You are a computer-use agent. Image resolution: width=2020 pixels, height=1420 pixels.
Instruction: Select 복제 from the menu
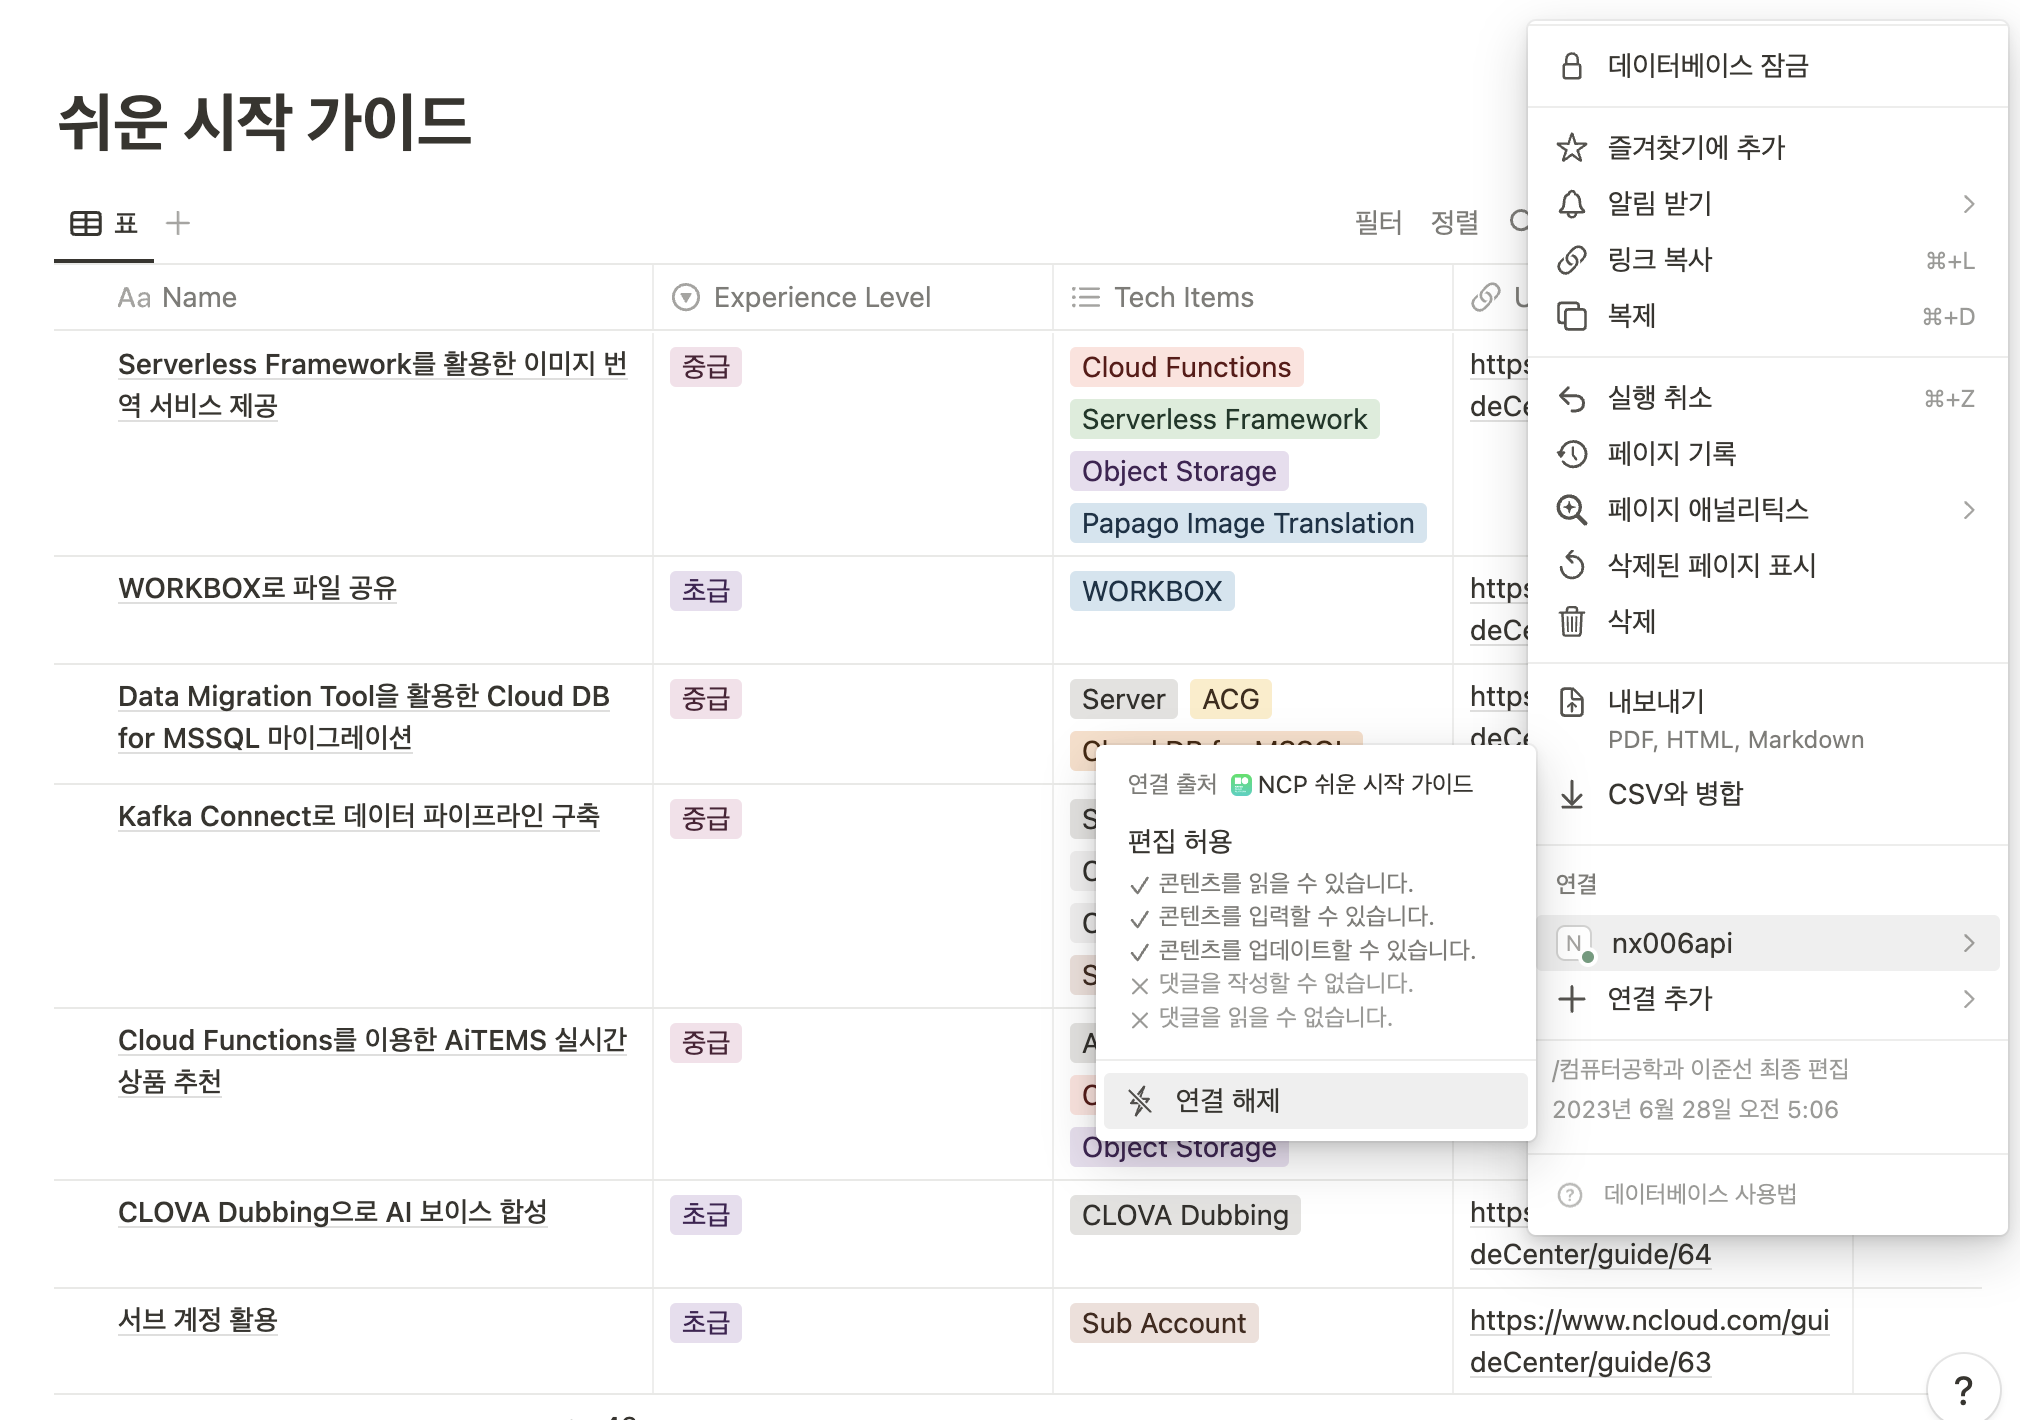click(x=1632, y=316)
